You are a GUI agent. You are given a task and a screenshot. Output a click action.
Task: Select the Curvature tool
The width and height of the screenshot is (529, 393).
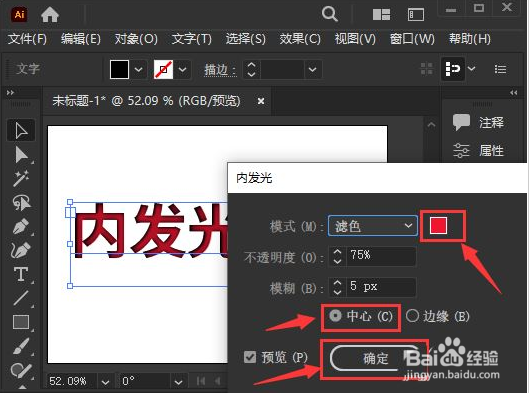21,250
